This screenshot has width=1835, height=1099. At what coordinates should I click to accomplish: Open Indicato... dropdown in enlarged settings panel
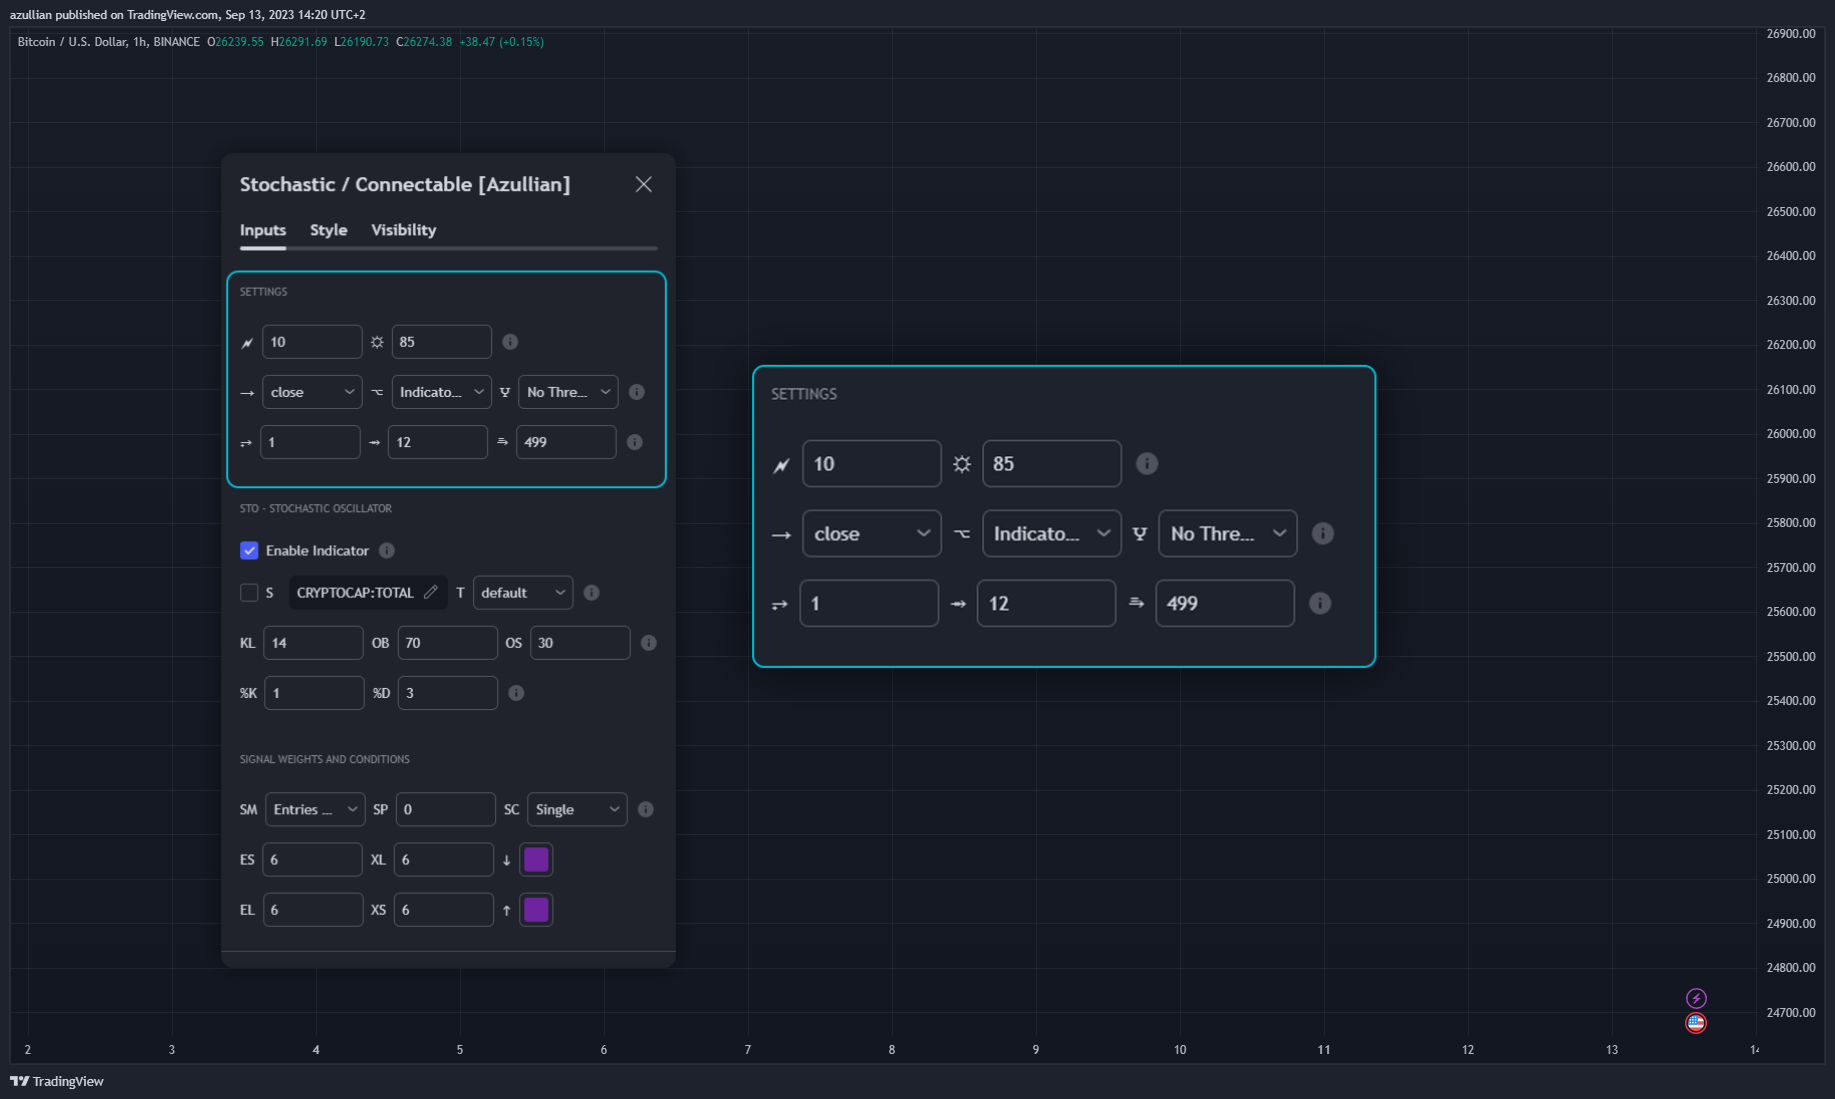click(1051, 534)
